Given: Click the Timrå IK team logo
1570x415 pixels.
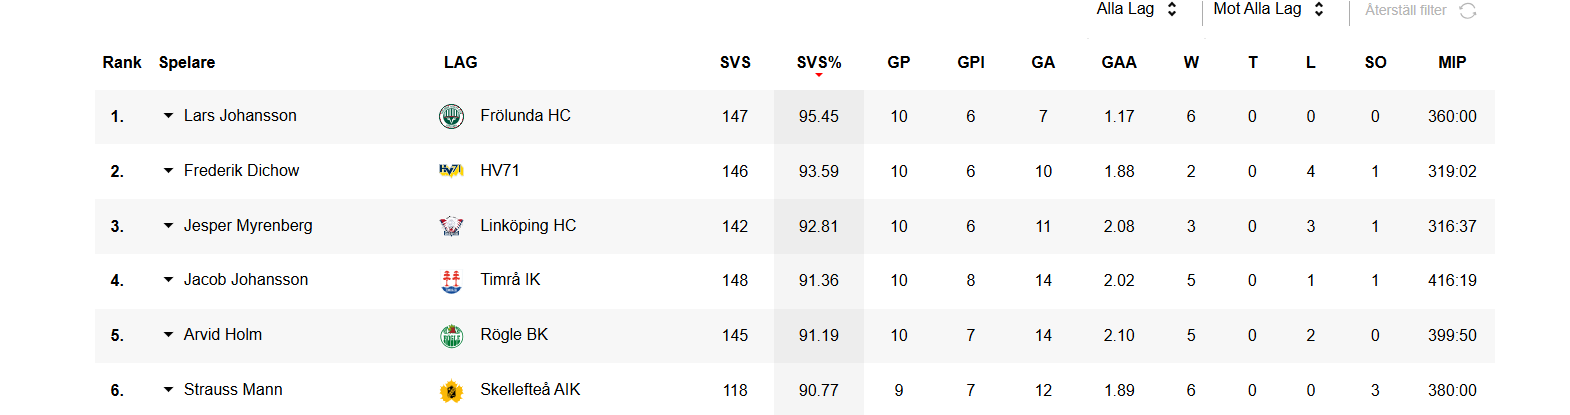Looking at the screenshot, I should point(451,281).
